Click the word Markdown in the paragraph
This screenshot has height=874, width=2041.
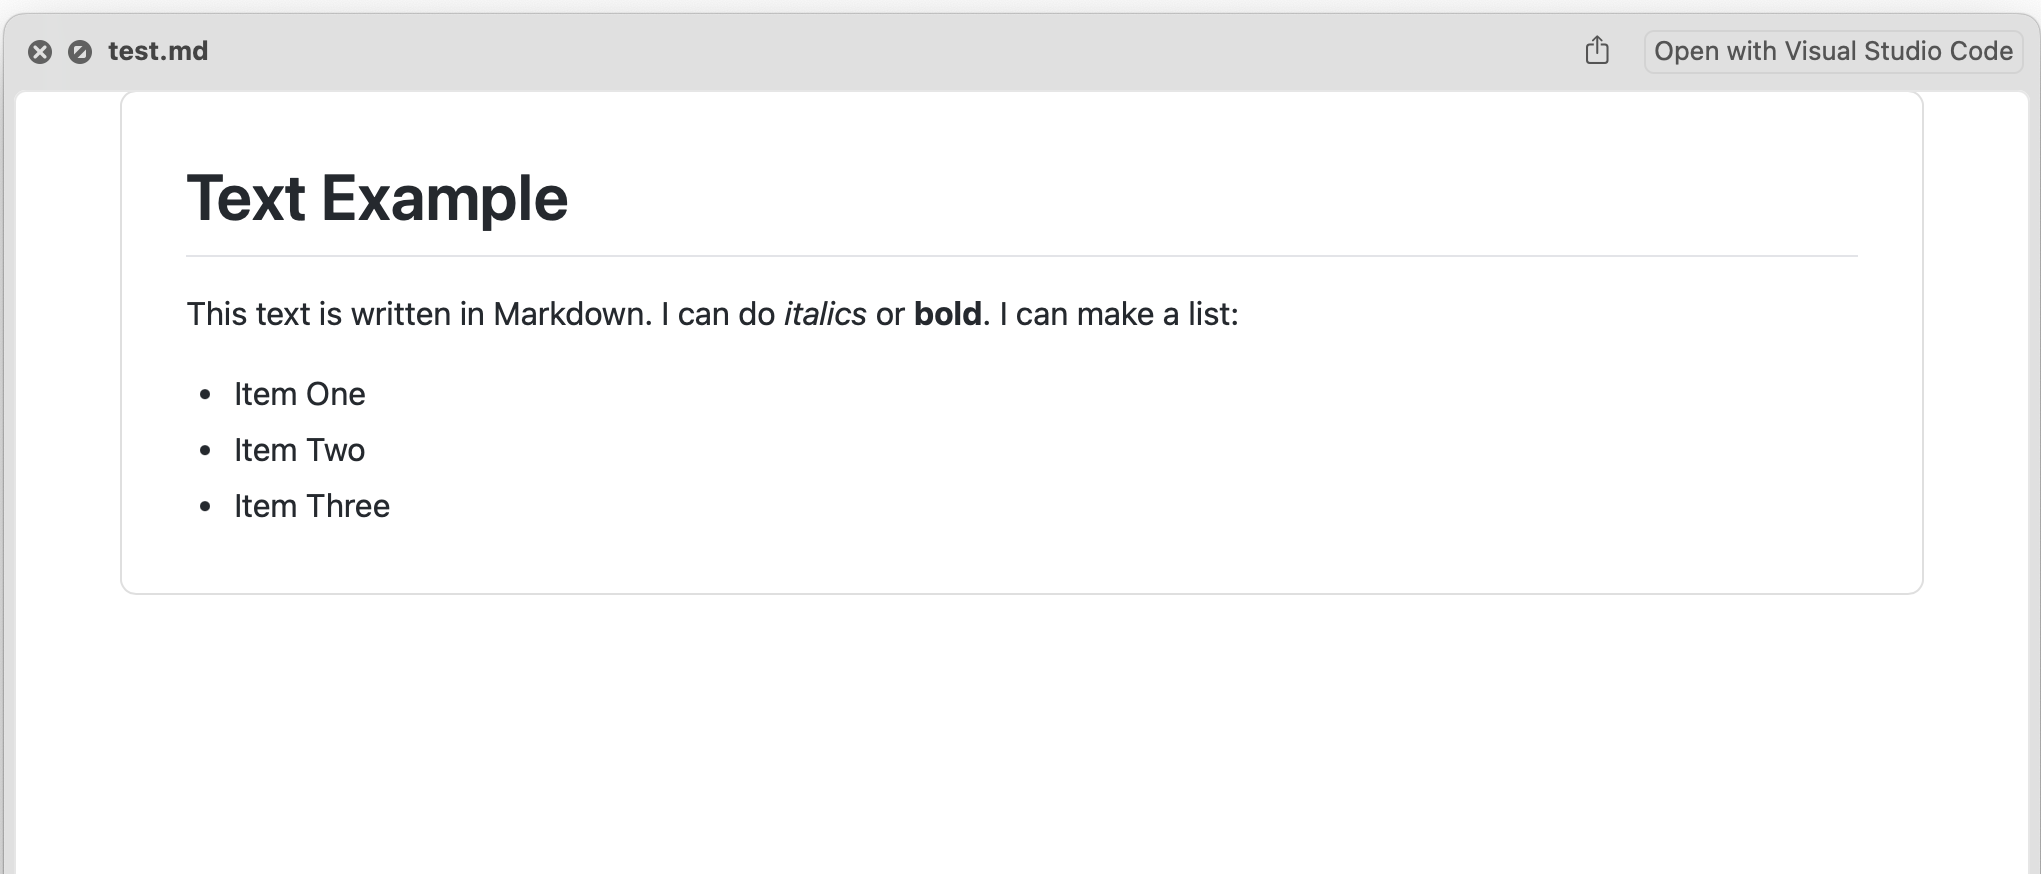pos(572,314)
